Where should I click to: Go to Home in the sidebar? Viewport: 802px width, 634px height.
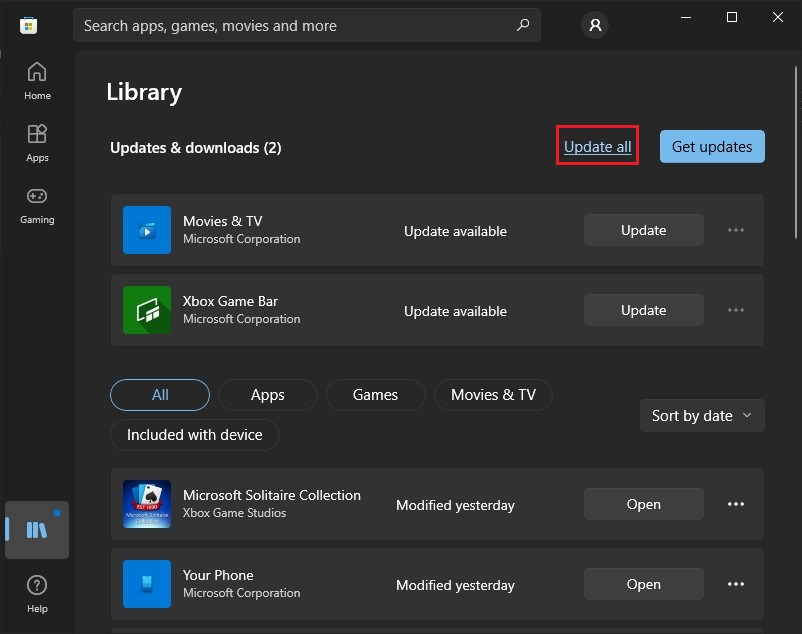37,81
